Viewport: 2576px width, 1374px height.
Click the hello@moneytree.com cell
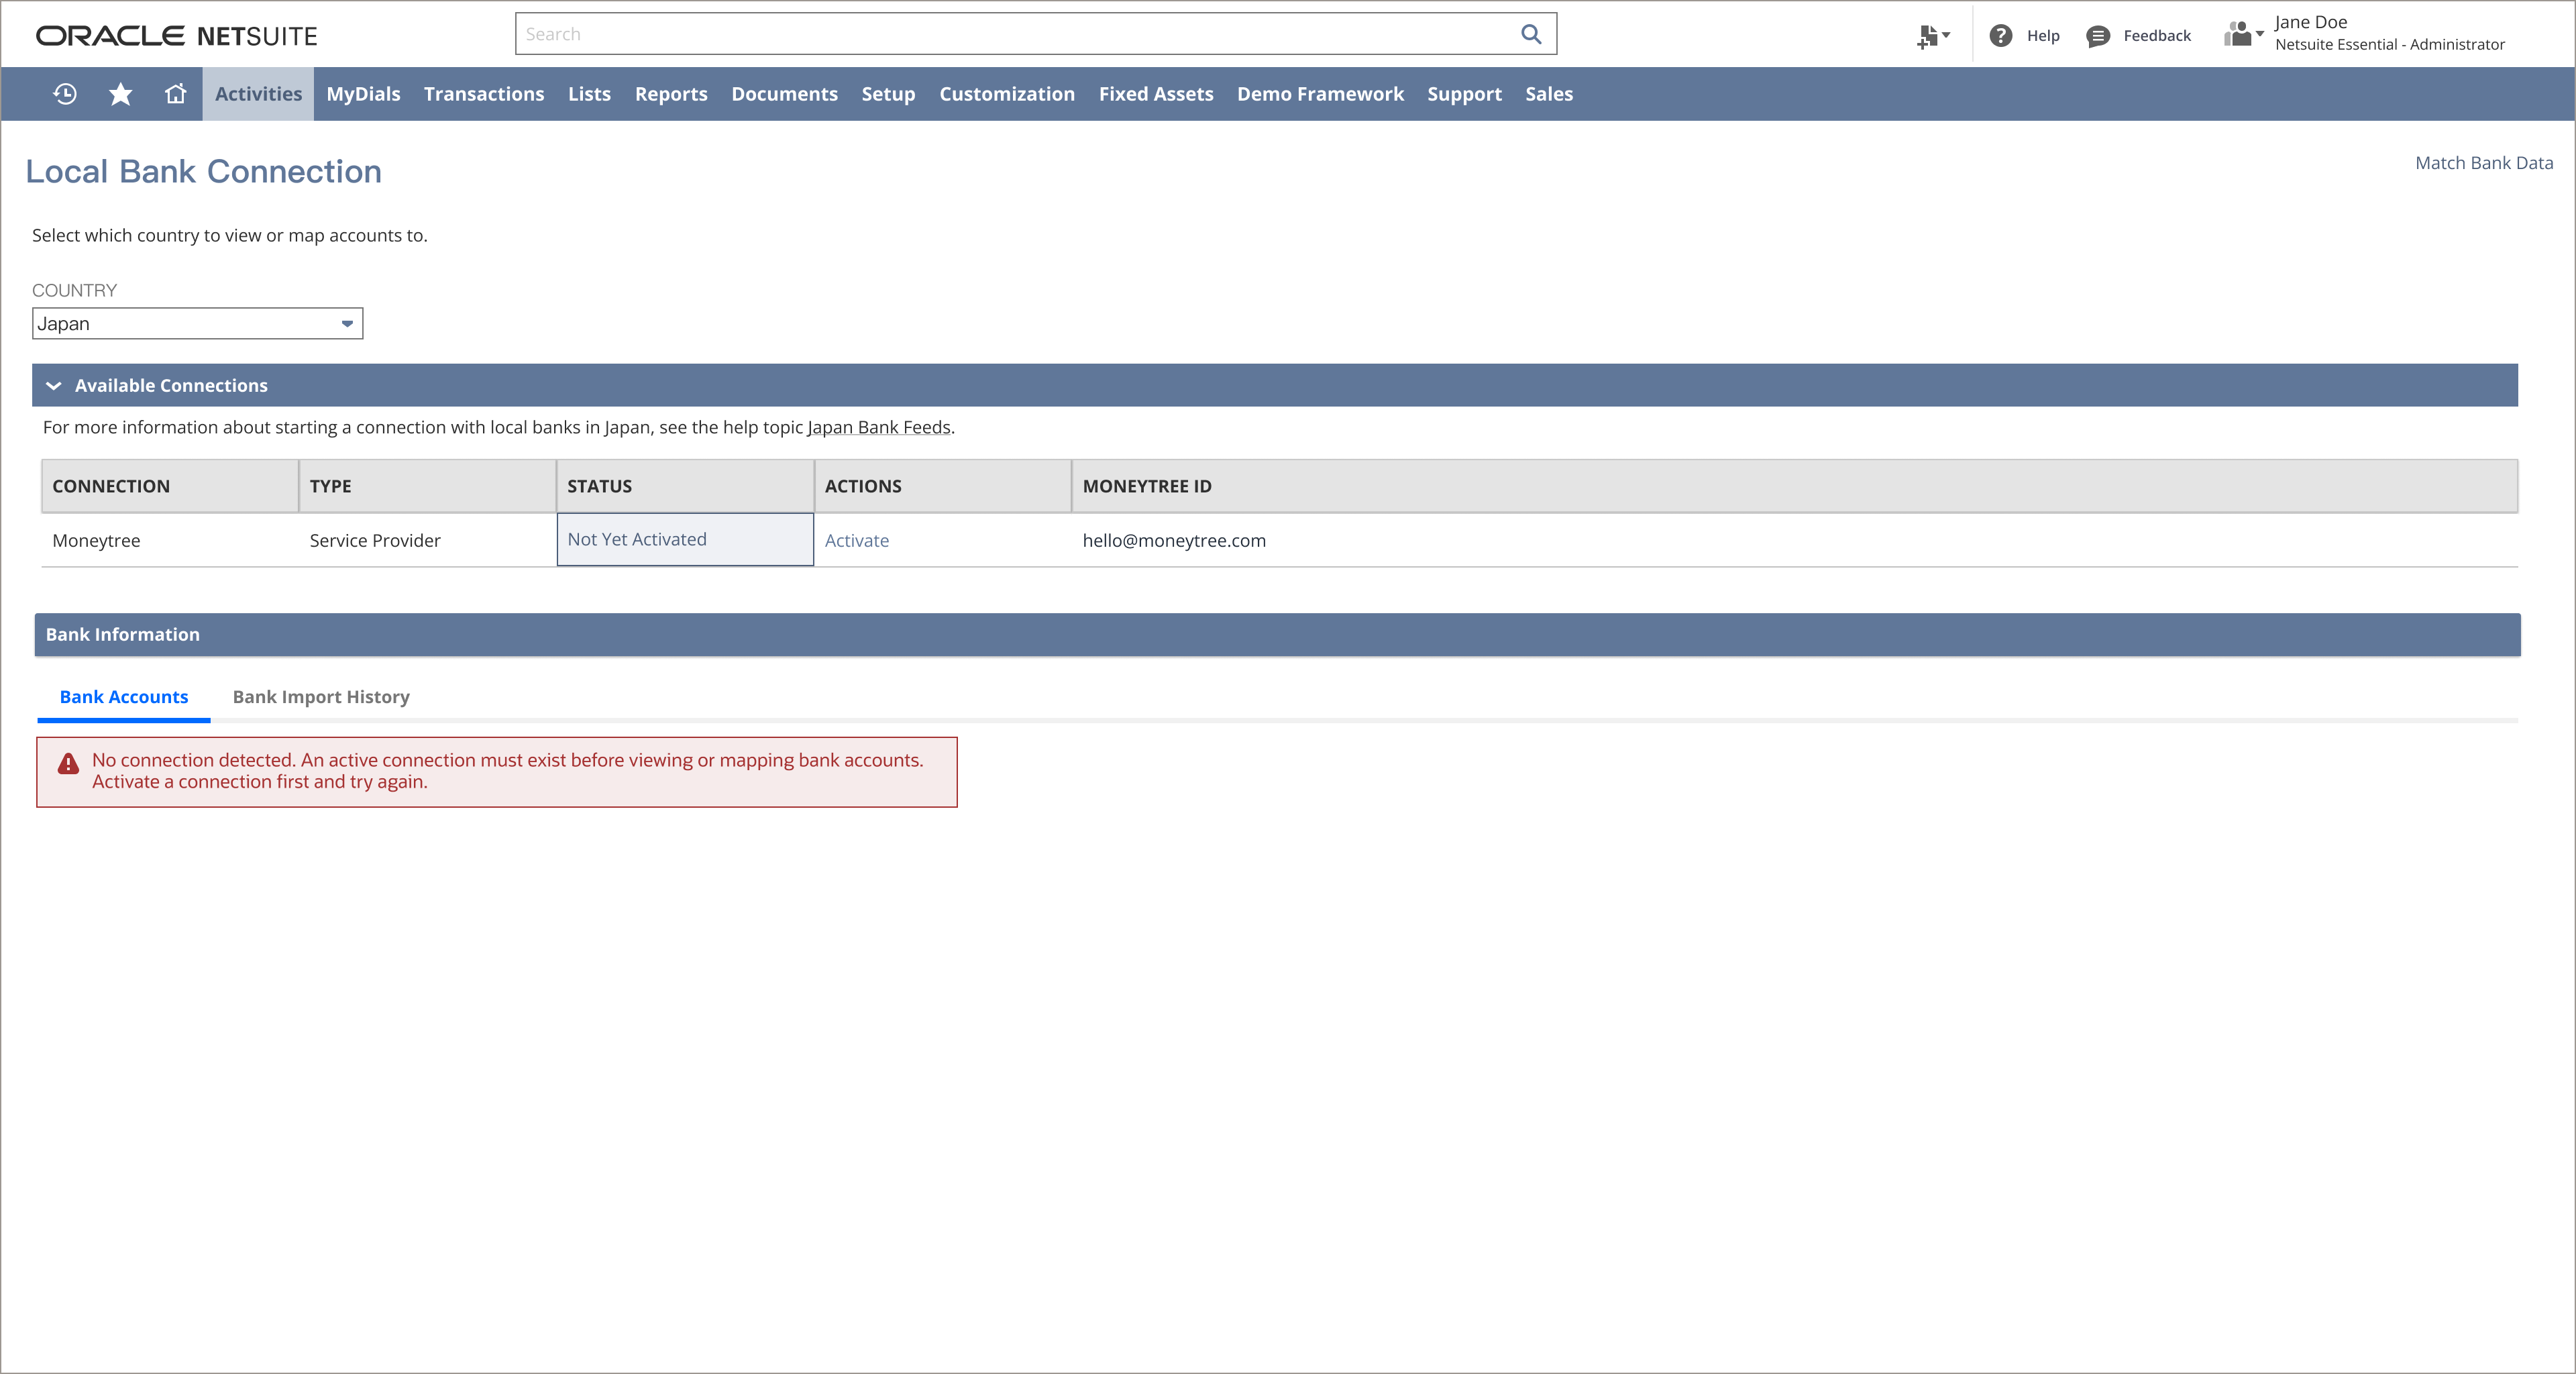(x=1174, y=541)
